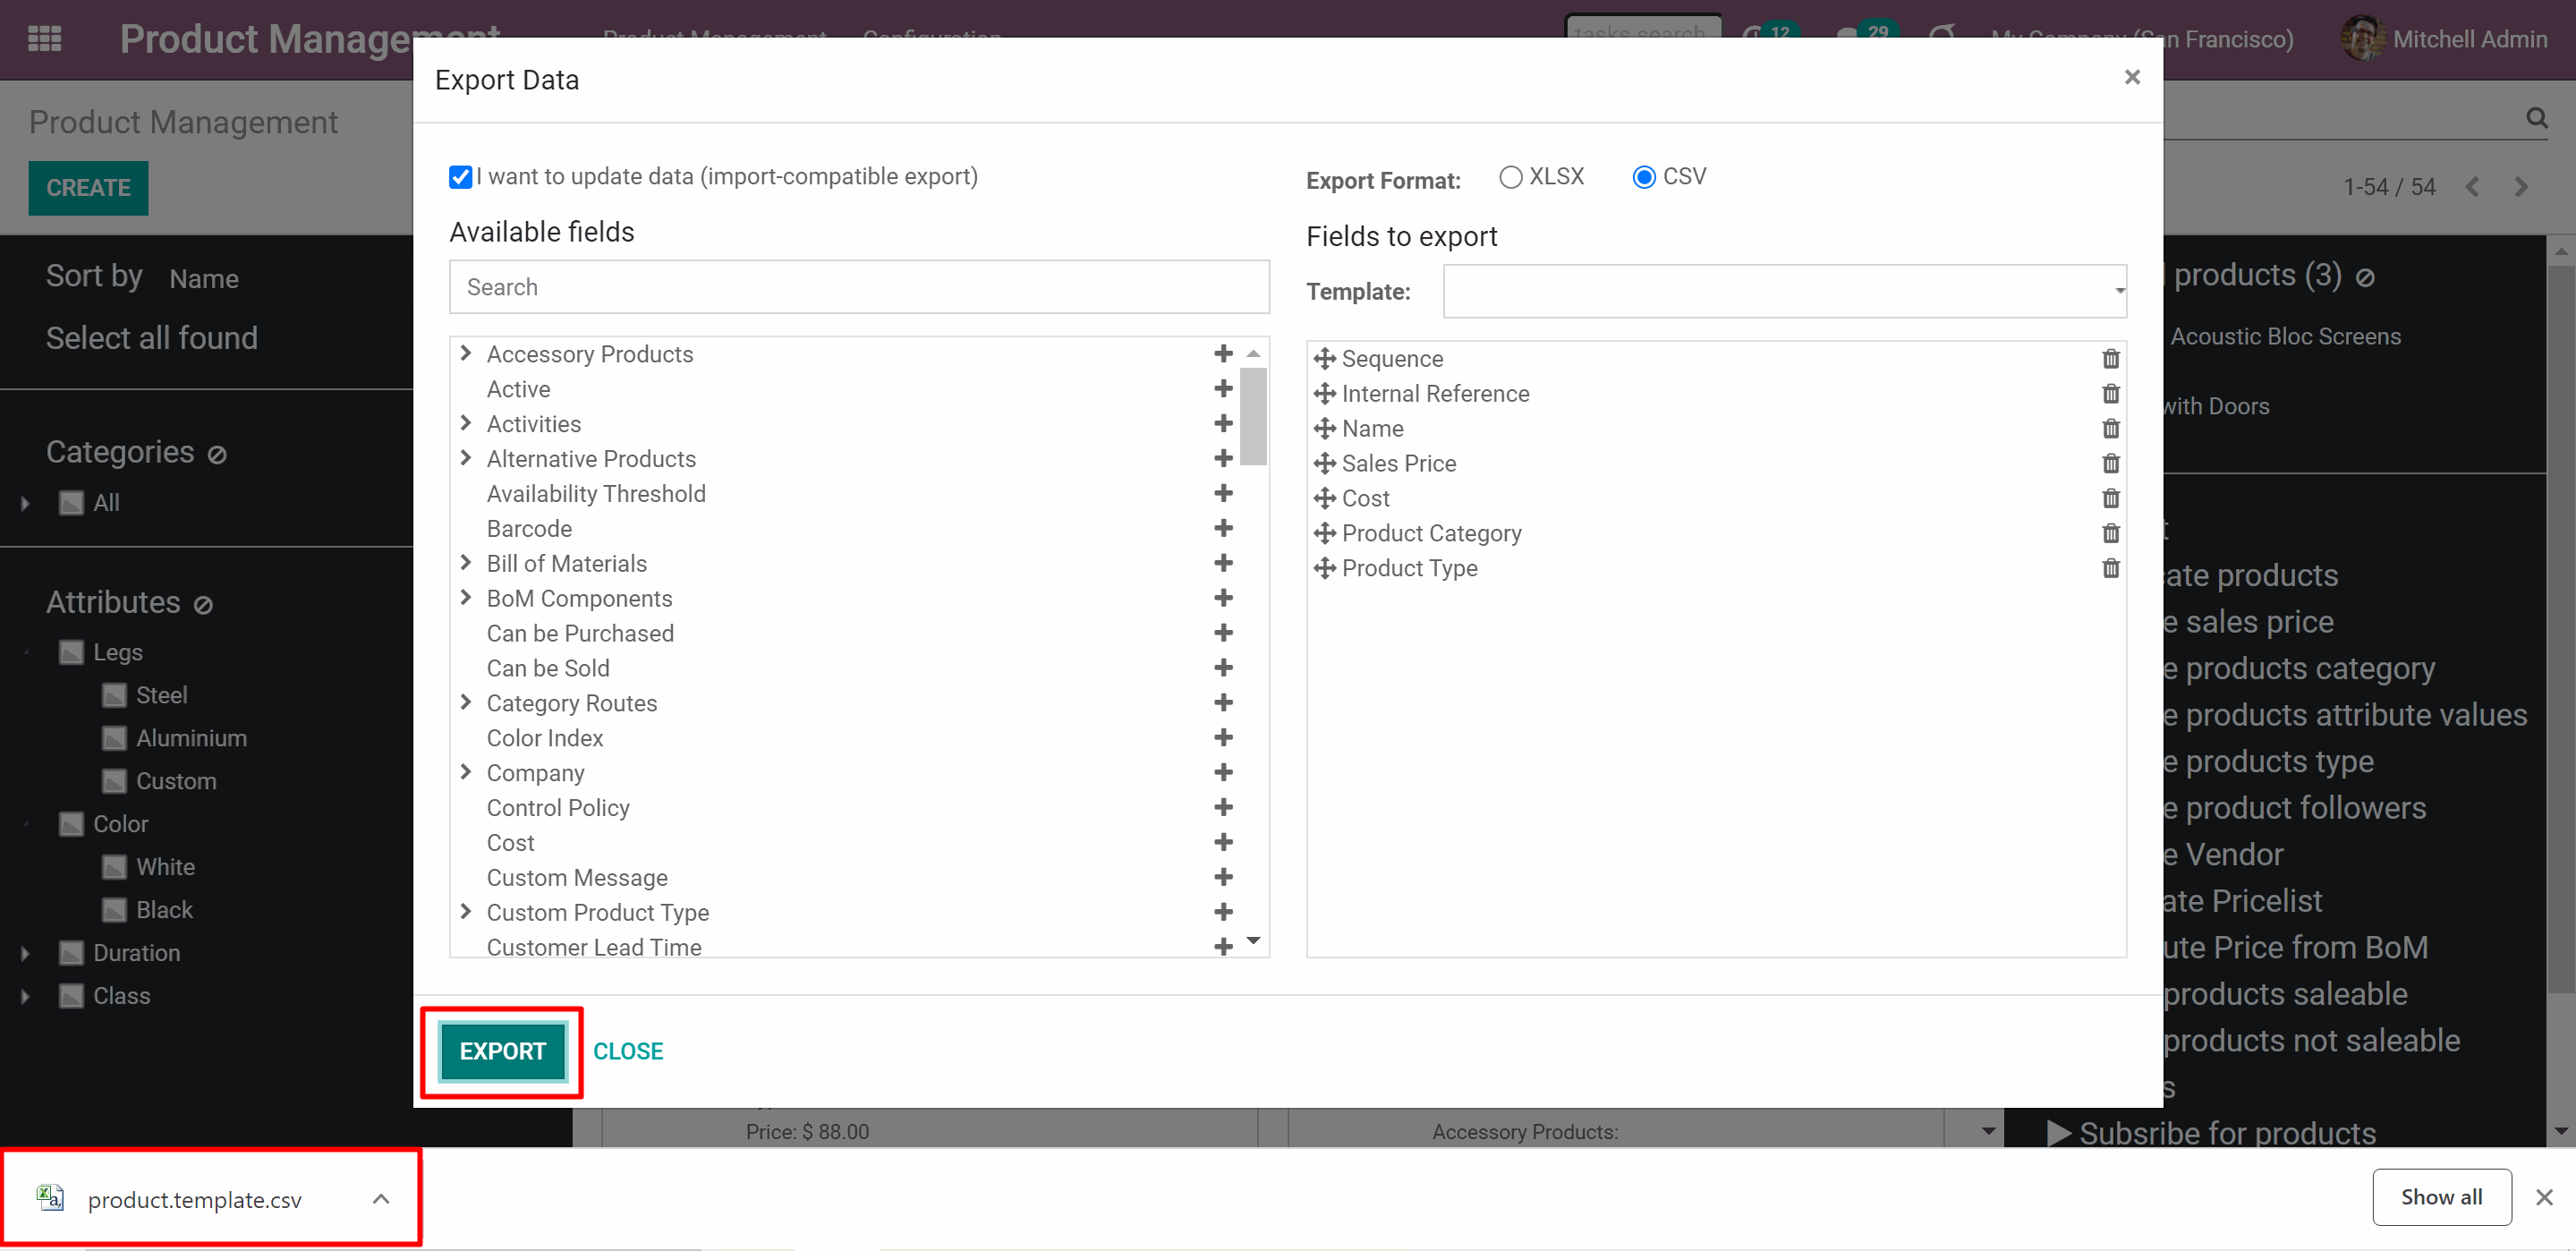Screen dimensions: 2576x1251
Task: Select CSV export format
Action: click(x=1644, y=177)
